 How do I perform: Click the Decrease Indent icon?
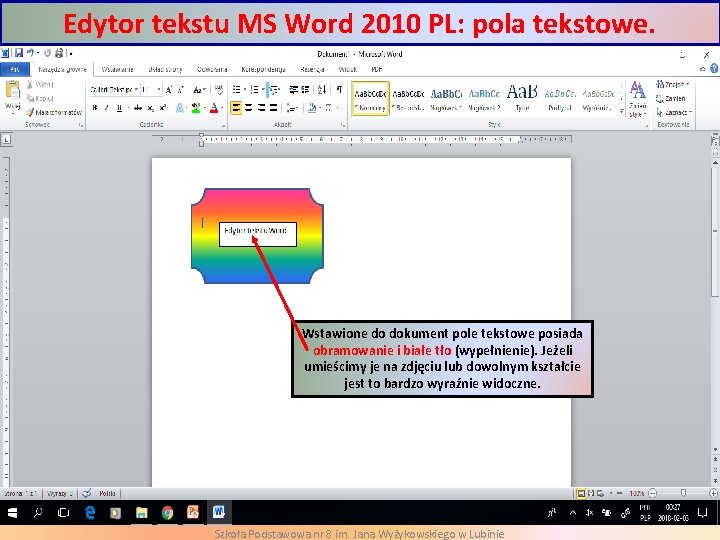pyautogui.click(x=293, y=90)
